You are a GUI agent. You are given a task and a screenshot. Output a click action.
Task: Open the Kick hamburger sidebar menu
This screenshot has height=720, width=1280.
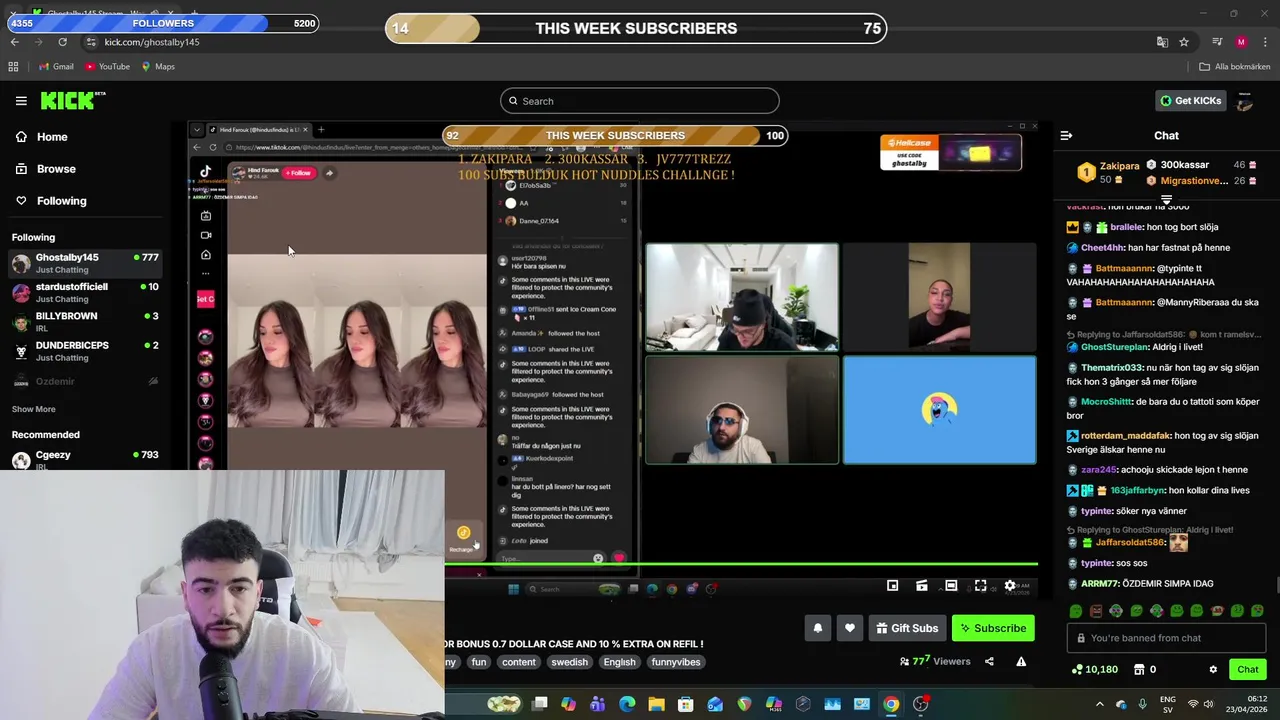tap(21, 101)
